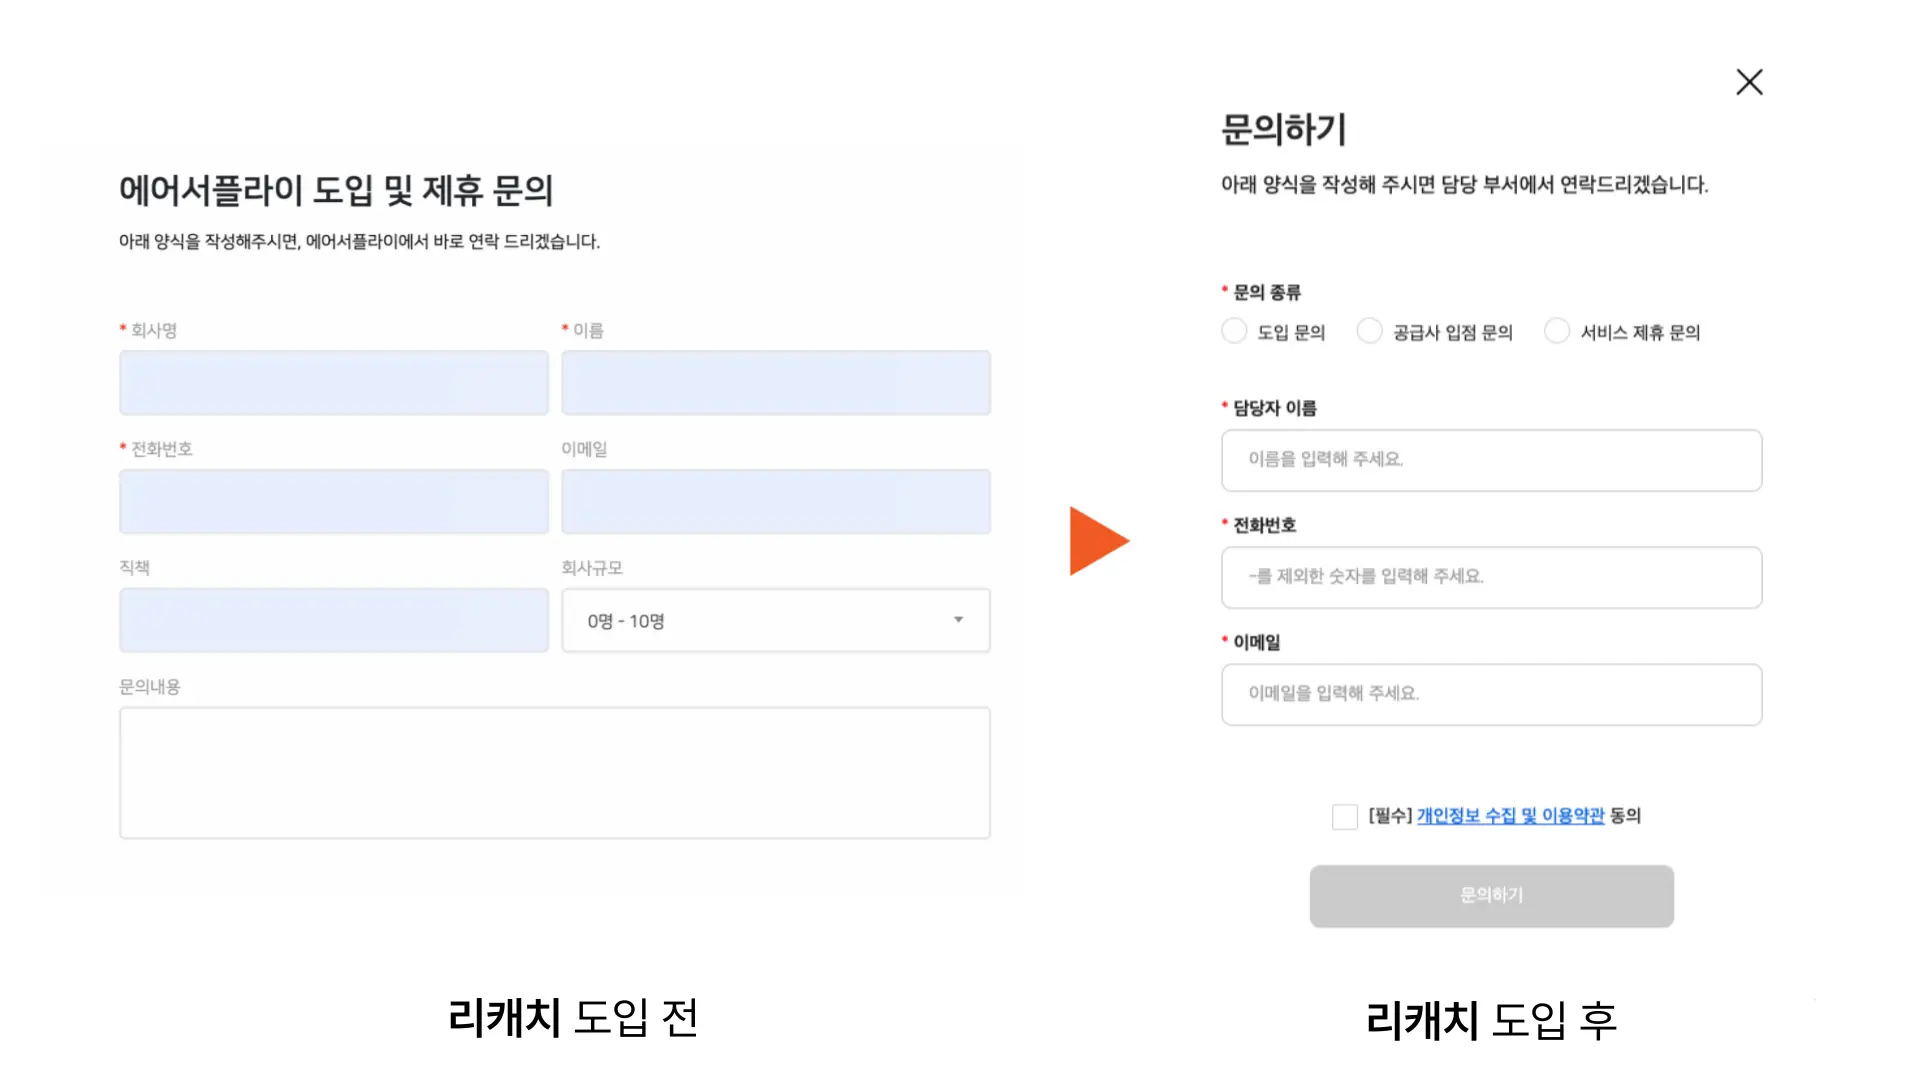Viewport: 1920px width, 1080px height.
Task: Click the dropdown arrow in 회사규모
Action: coord(958,620)
